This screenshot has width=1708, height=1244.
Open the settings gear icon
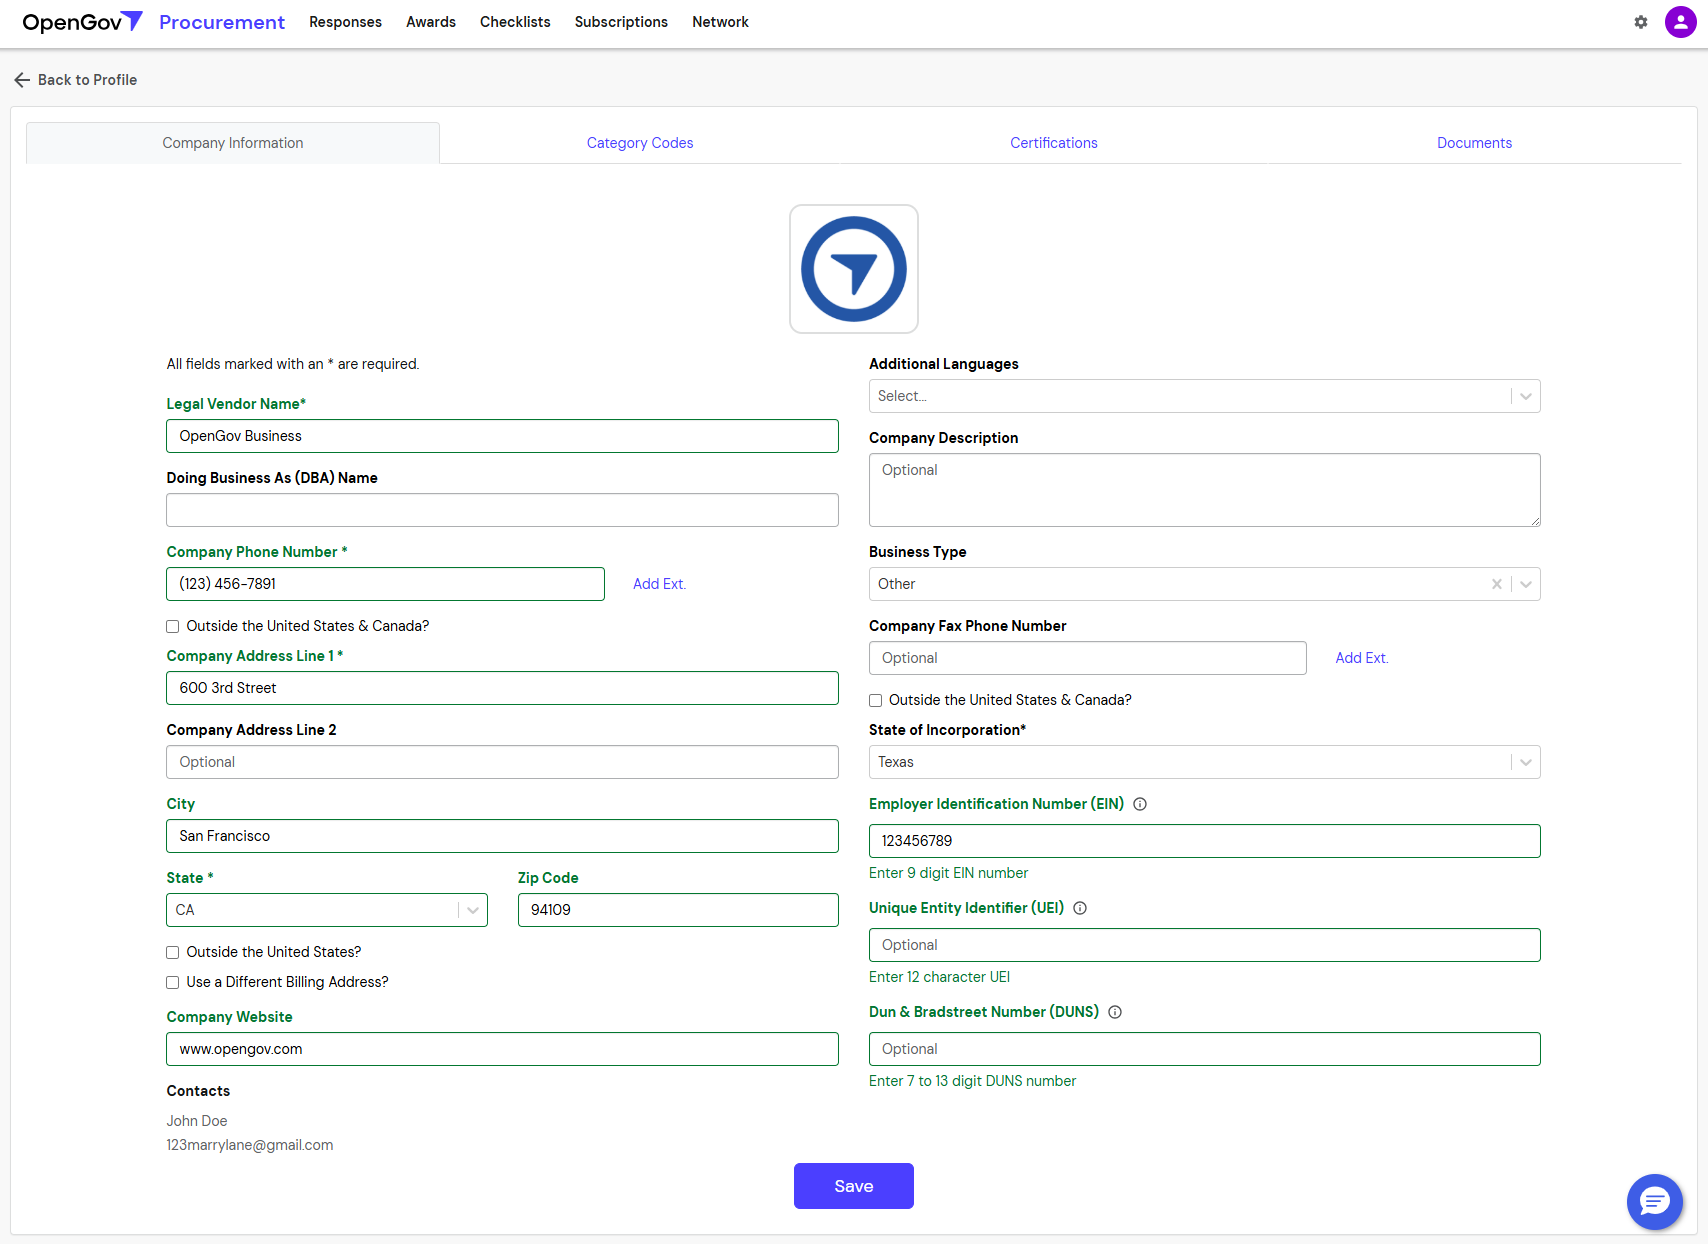click(1641, 22)
